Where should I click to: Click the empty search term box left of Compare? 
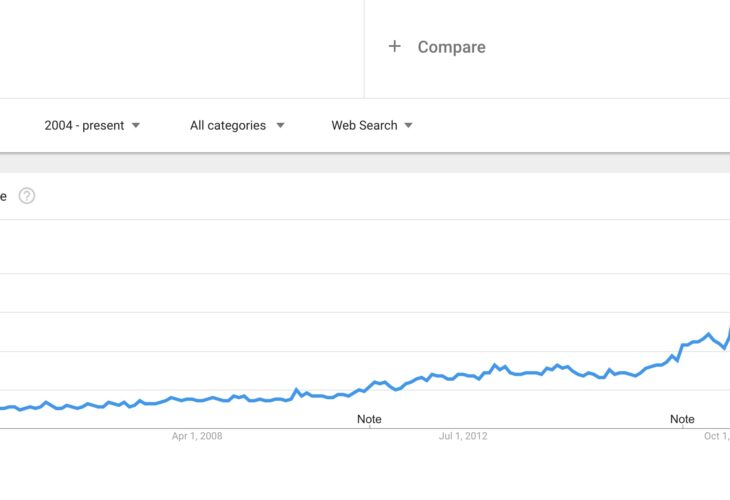pos(182,49)
